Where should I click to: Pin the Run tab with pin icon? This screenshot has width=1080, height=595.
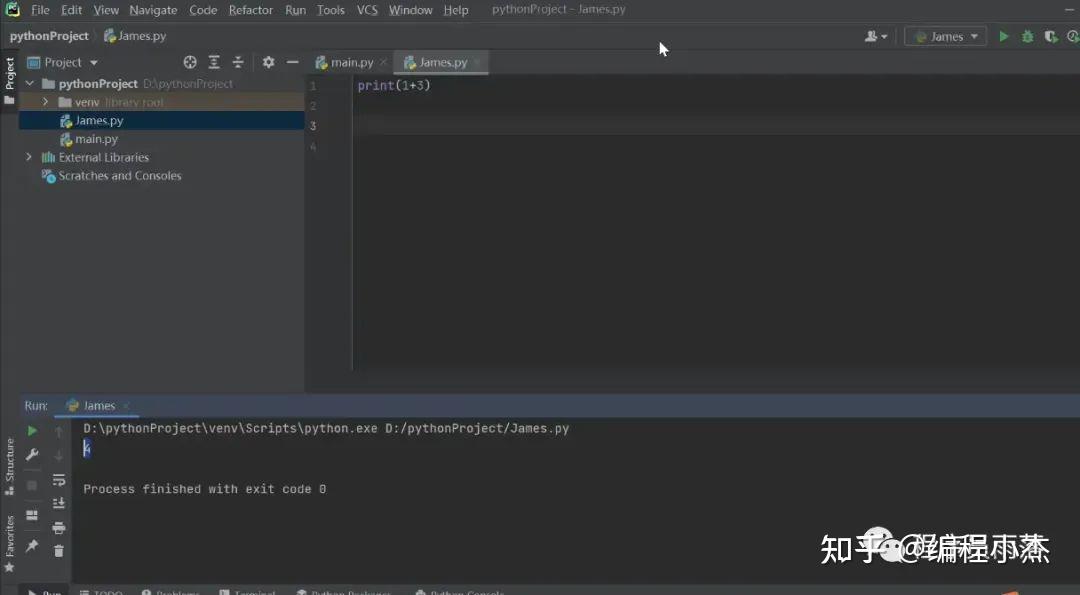(31, 547)
